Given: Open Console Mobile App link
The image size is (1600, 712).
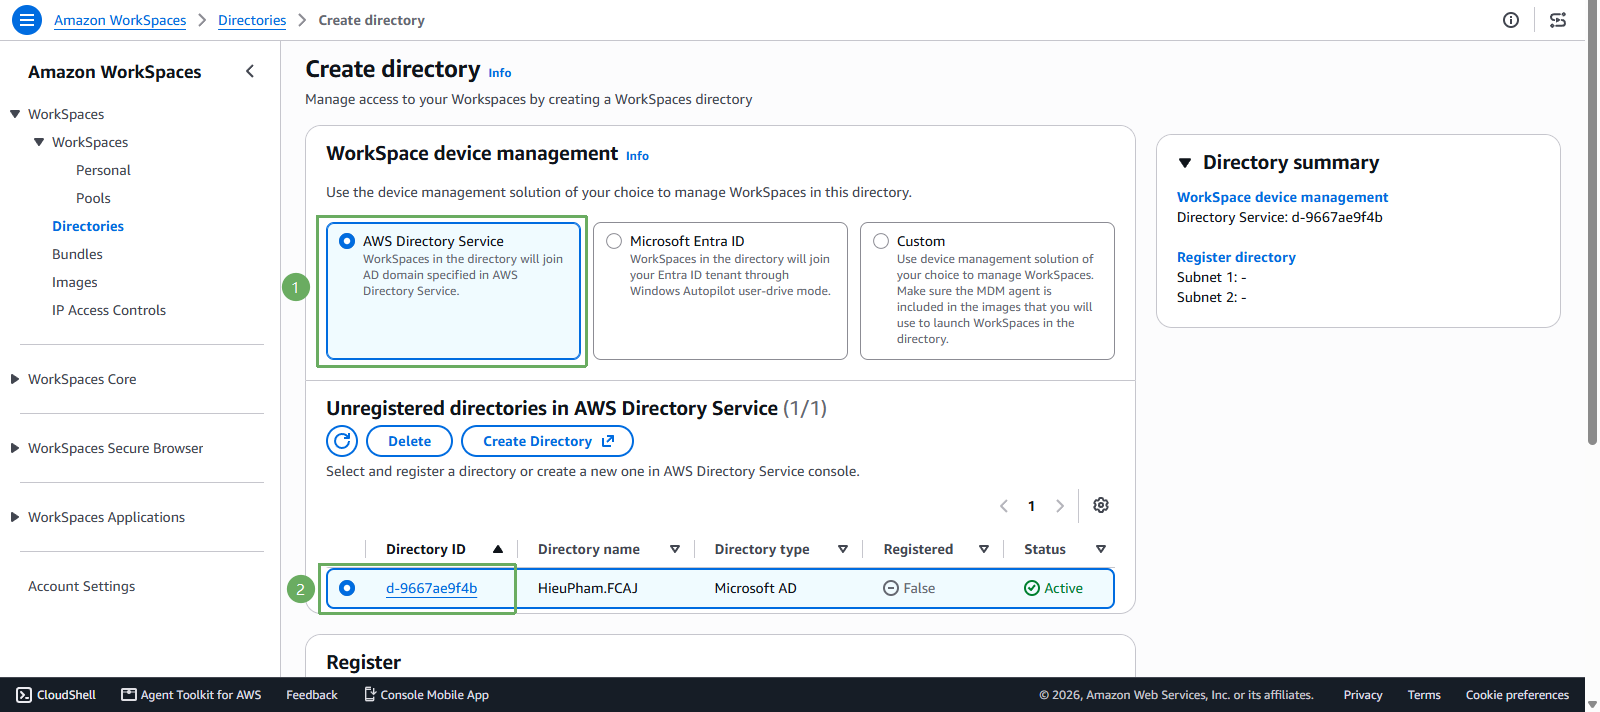Looking at the screenshot, I should click(x=426, y=695).
